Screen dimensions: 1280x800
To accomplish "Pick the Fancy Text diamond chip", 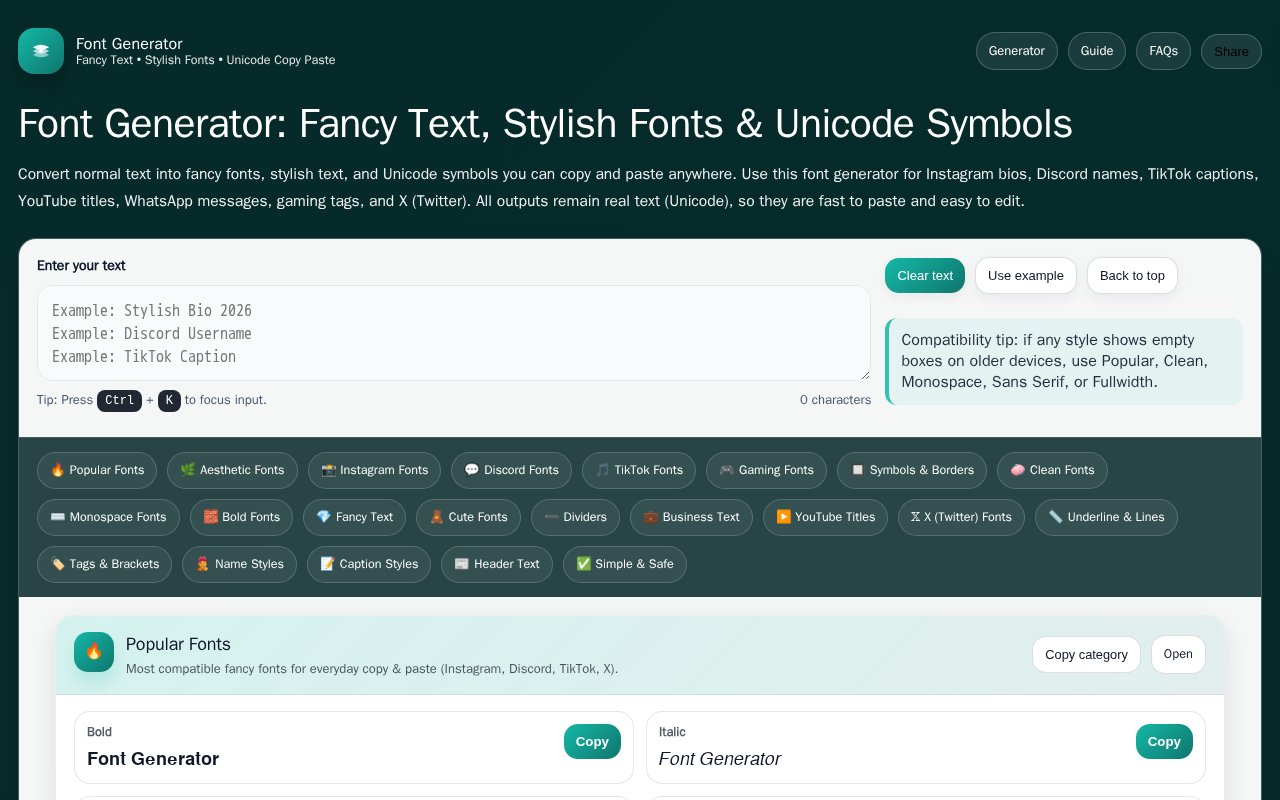I will coord(354,517).
